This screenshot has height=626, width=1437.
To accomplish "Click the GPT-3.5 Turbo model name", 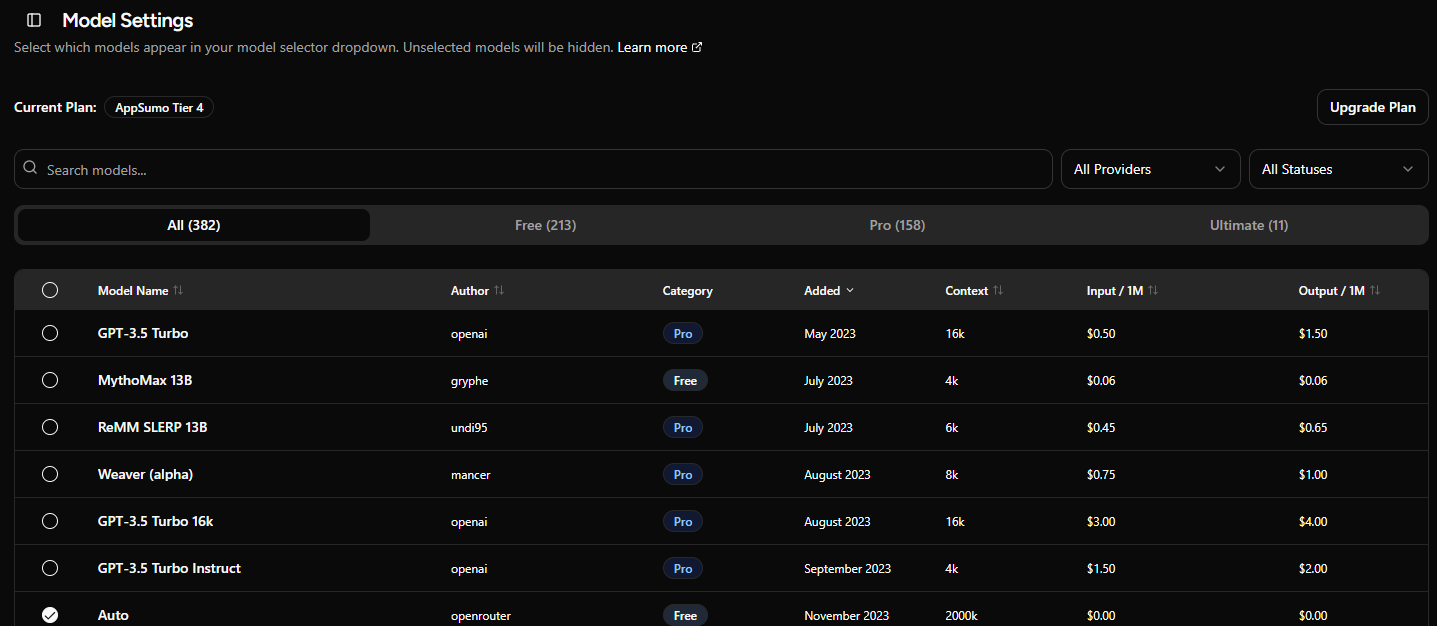I will [x=143, y=333].
